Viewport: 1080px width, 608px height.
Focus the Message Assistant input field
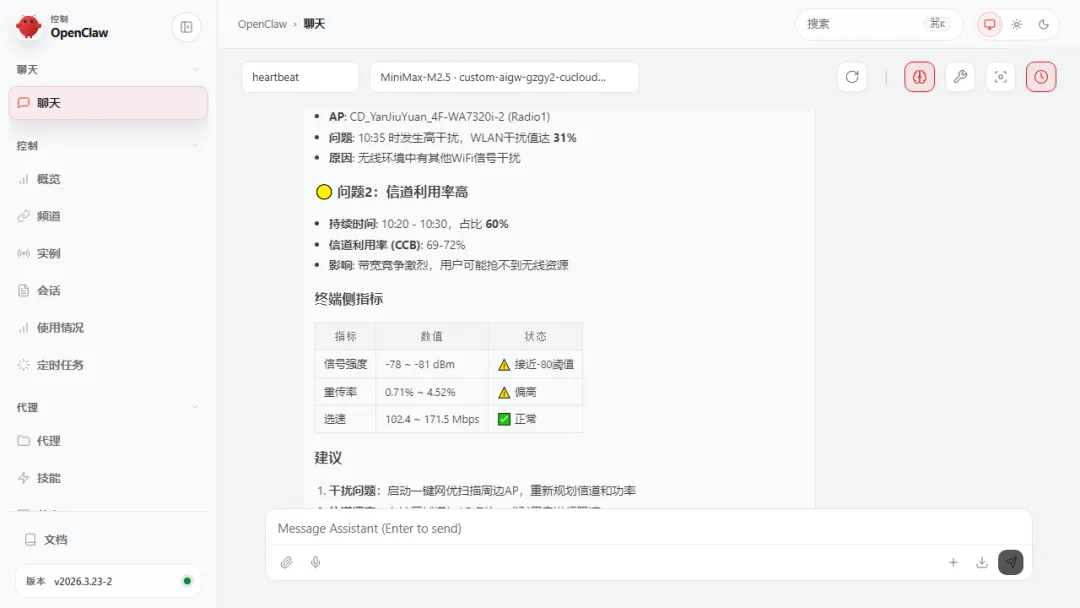coord(648,529)
